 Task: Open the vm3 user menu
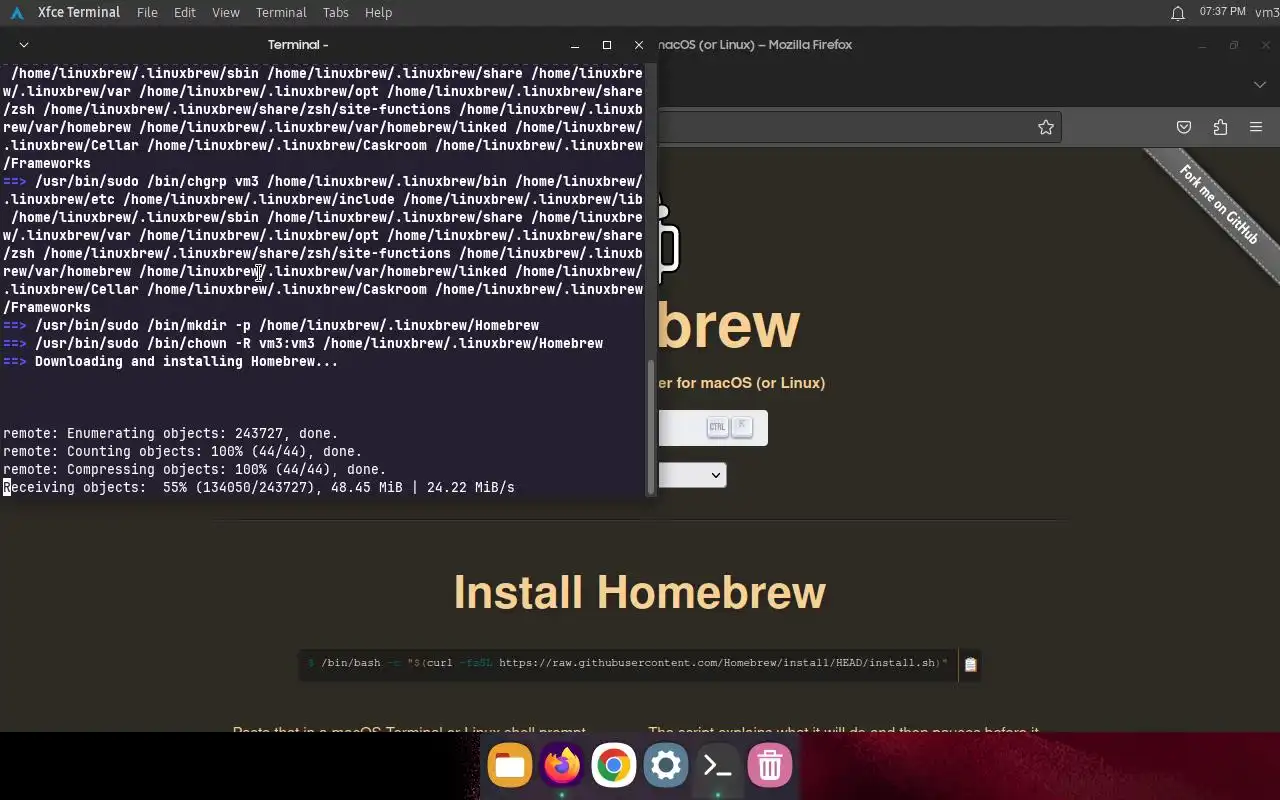point(1267,12)
